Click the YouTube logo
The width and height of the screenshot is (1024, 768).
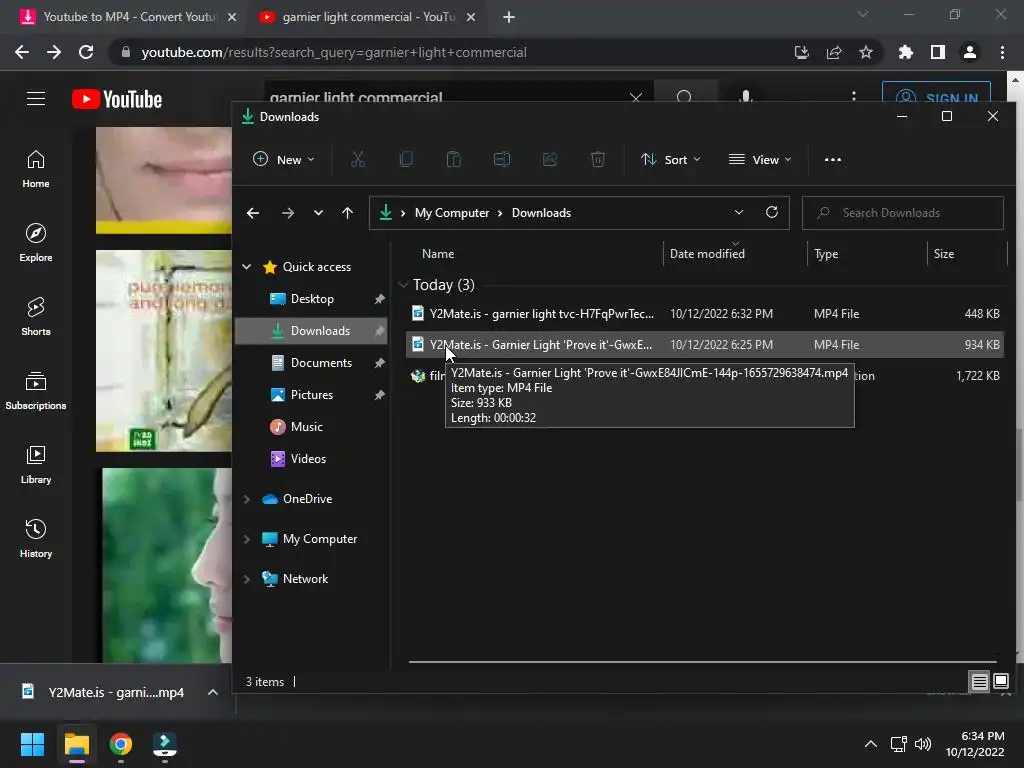tap(117, 99)
